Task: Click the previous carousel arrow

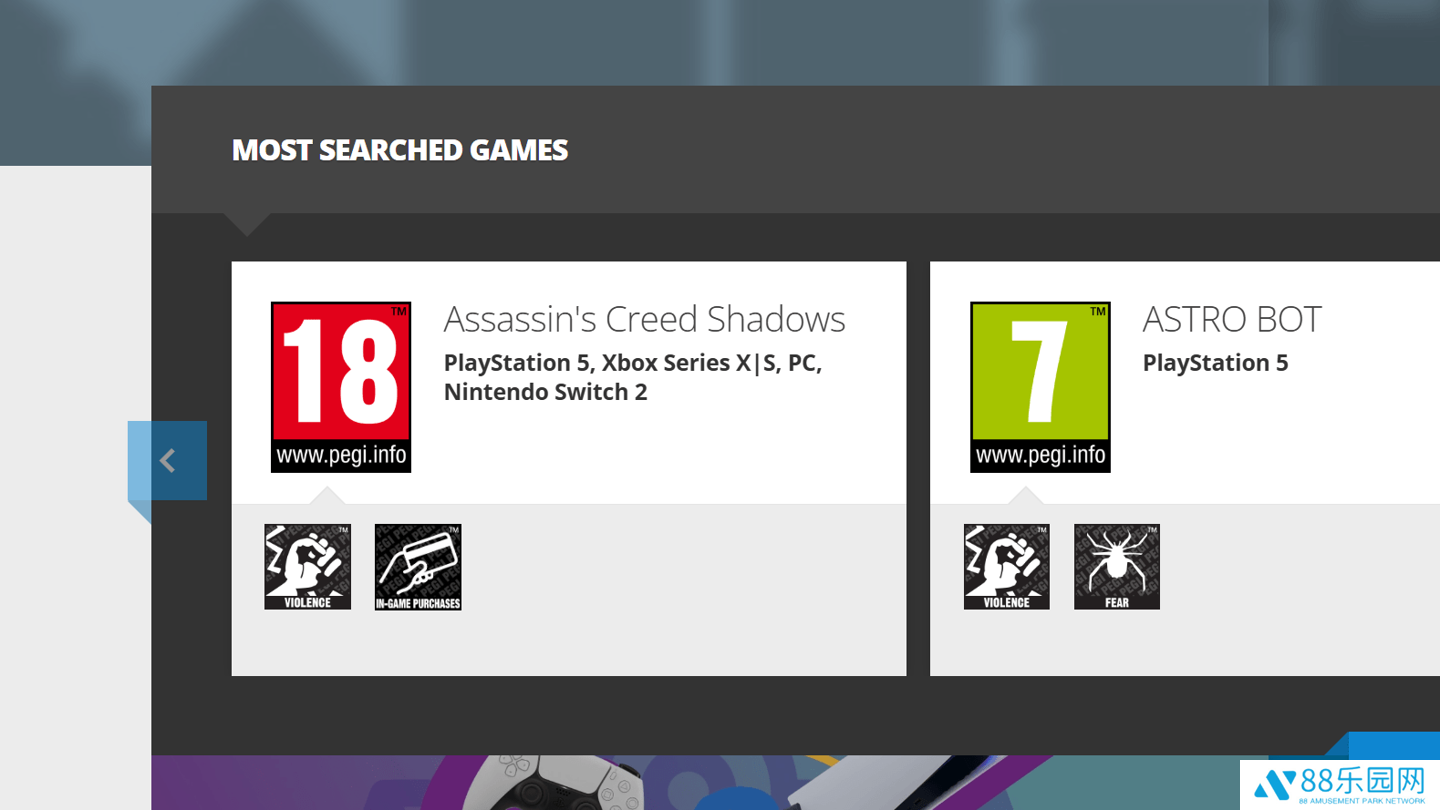Action: [x=167, y=460]
